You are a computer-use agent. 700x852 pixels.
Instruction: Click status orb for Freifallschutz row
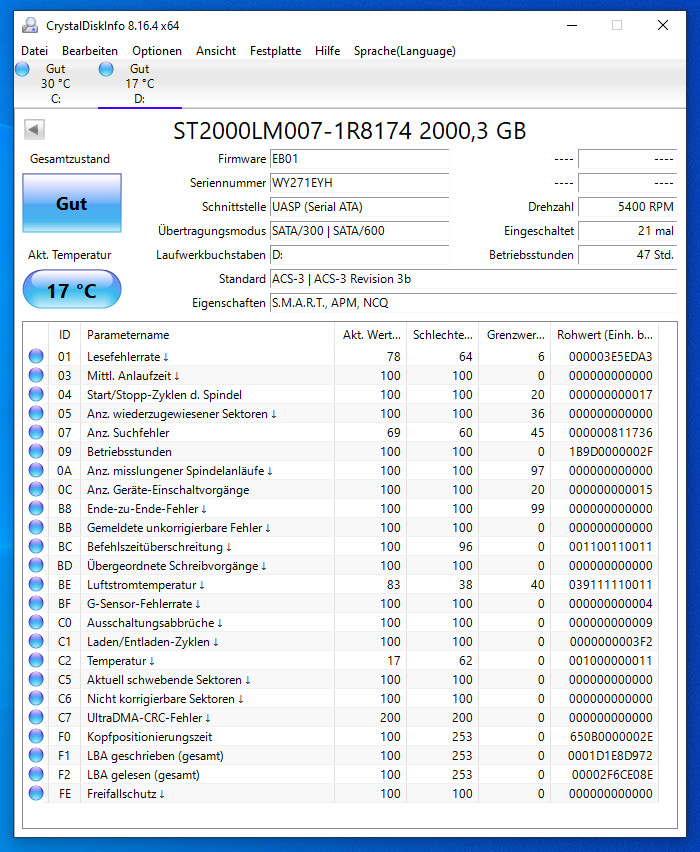click(x=36, y=793)
